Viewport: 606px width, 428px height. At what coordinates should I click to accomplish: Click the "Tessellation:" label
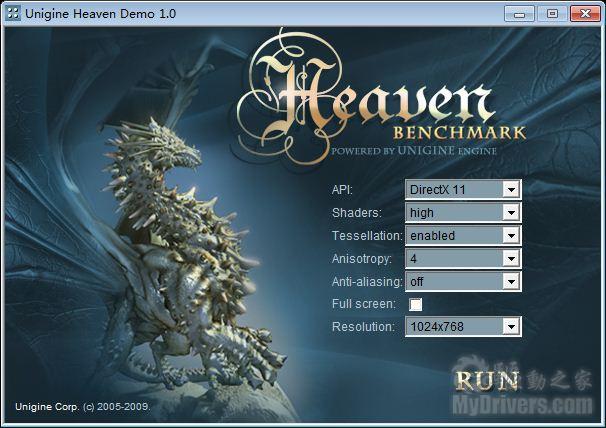(367, 235)
